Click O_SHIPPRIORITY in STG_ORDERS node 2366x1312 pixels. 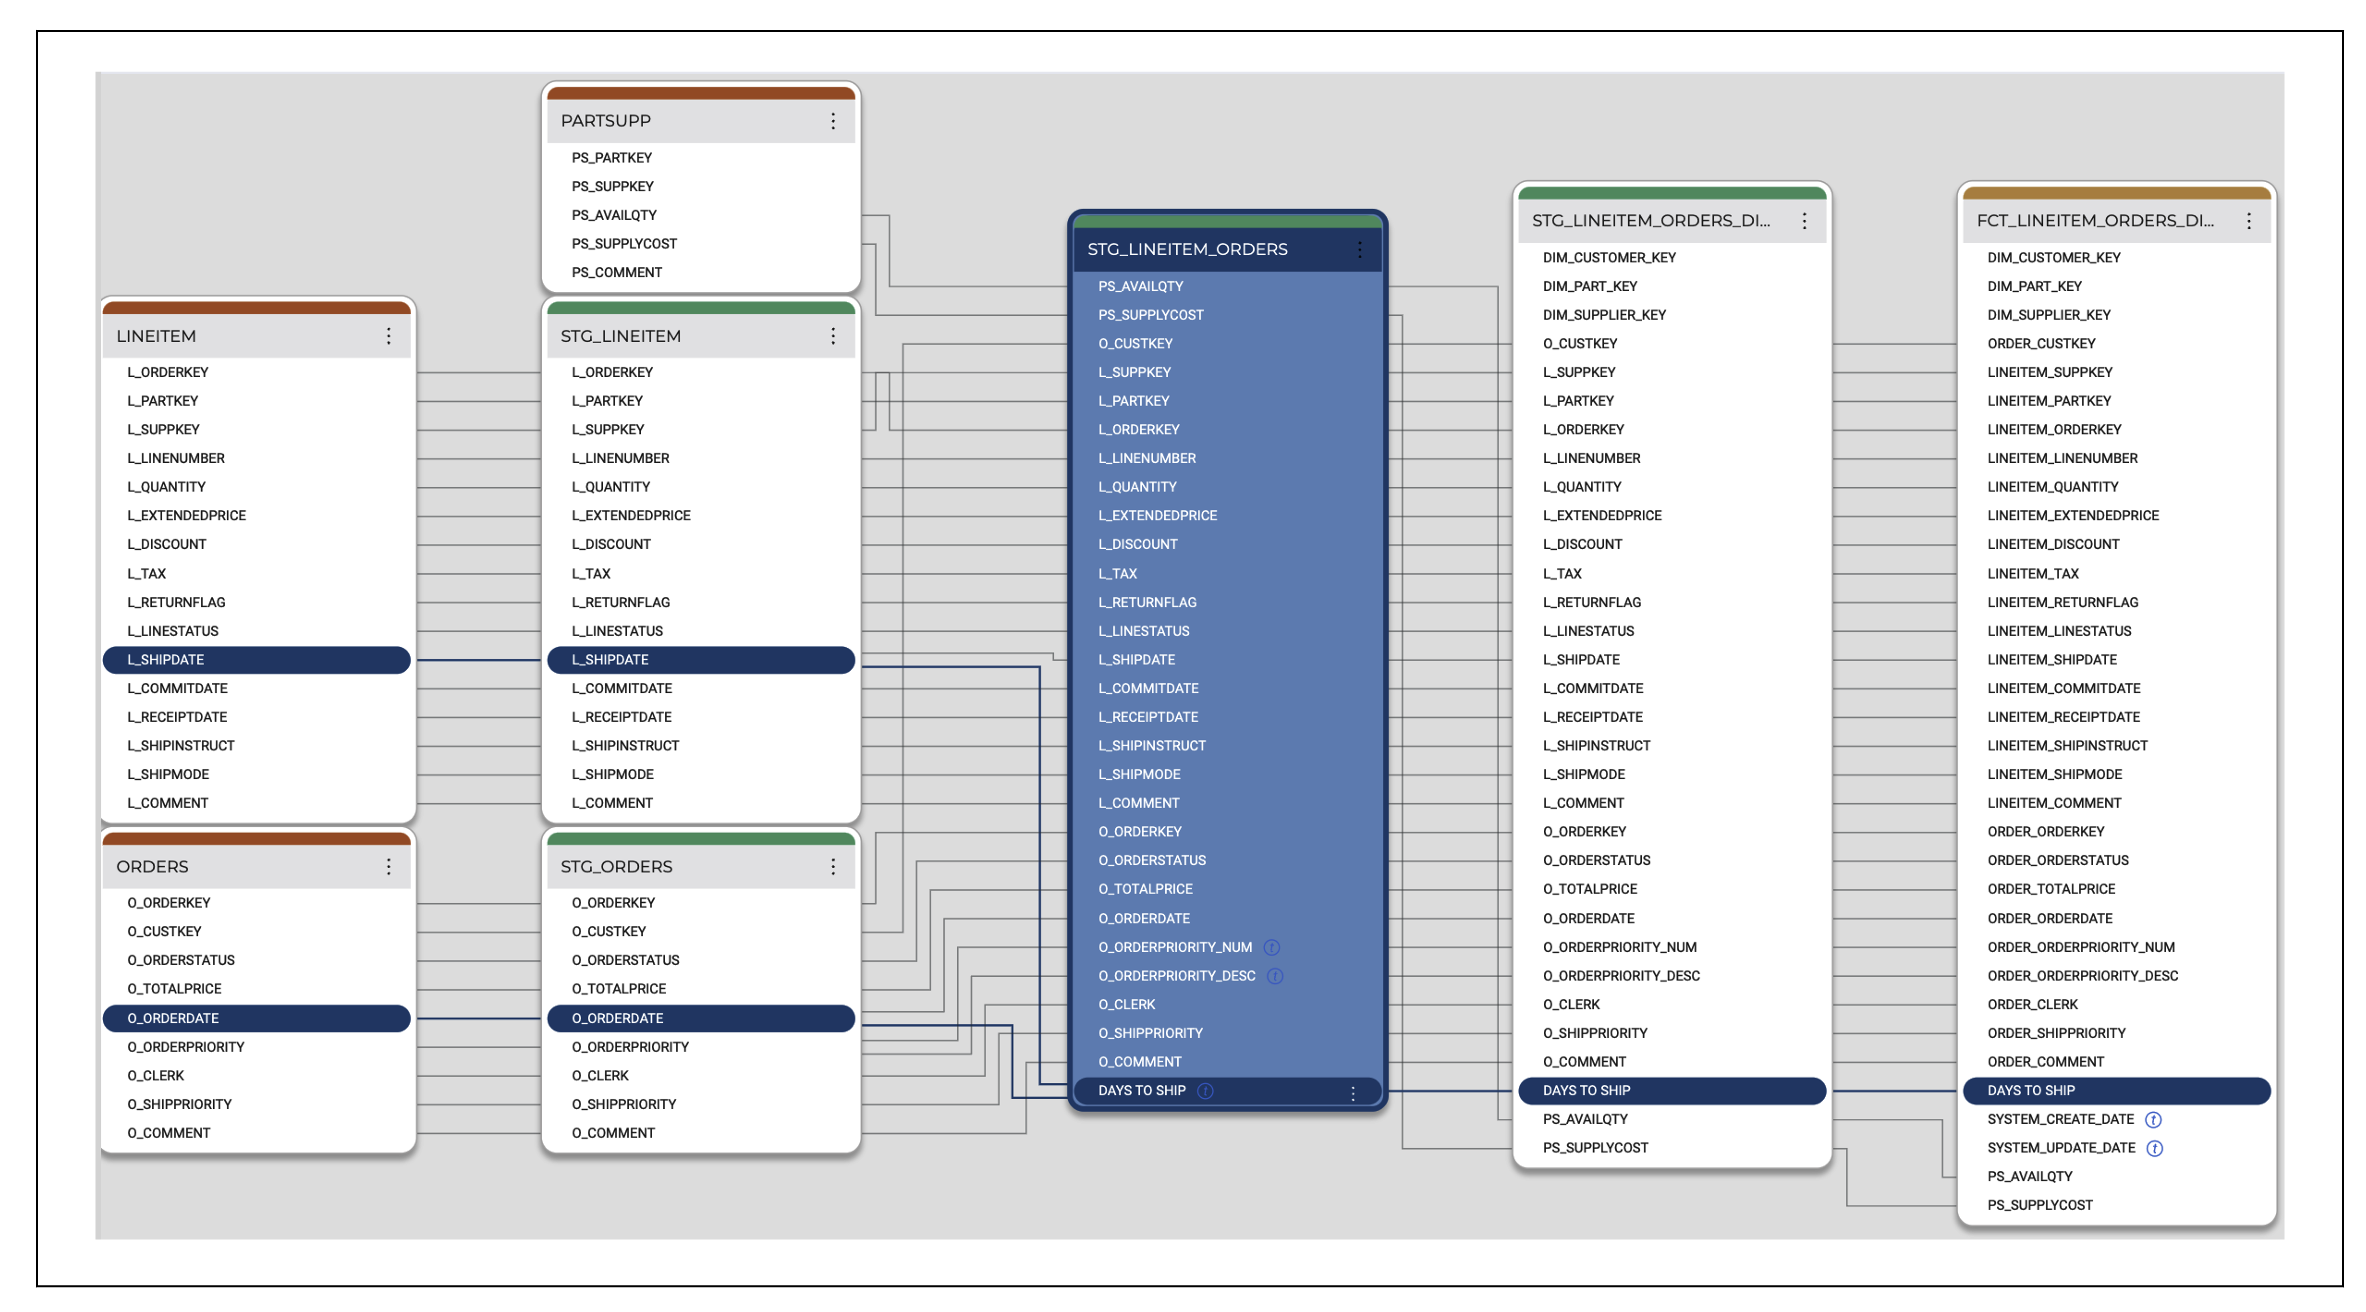(624, 1105)
